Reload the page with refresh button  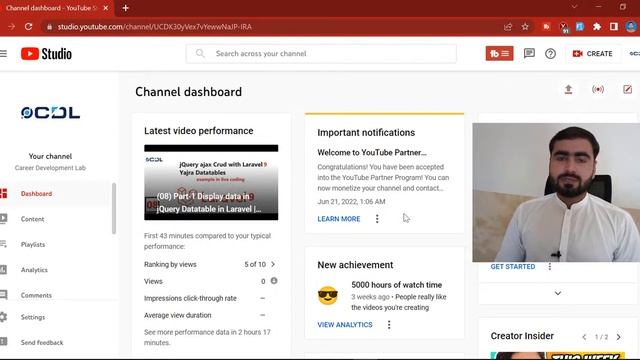(28, 27)
